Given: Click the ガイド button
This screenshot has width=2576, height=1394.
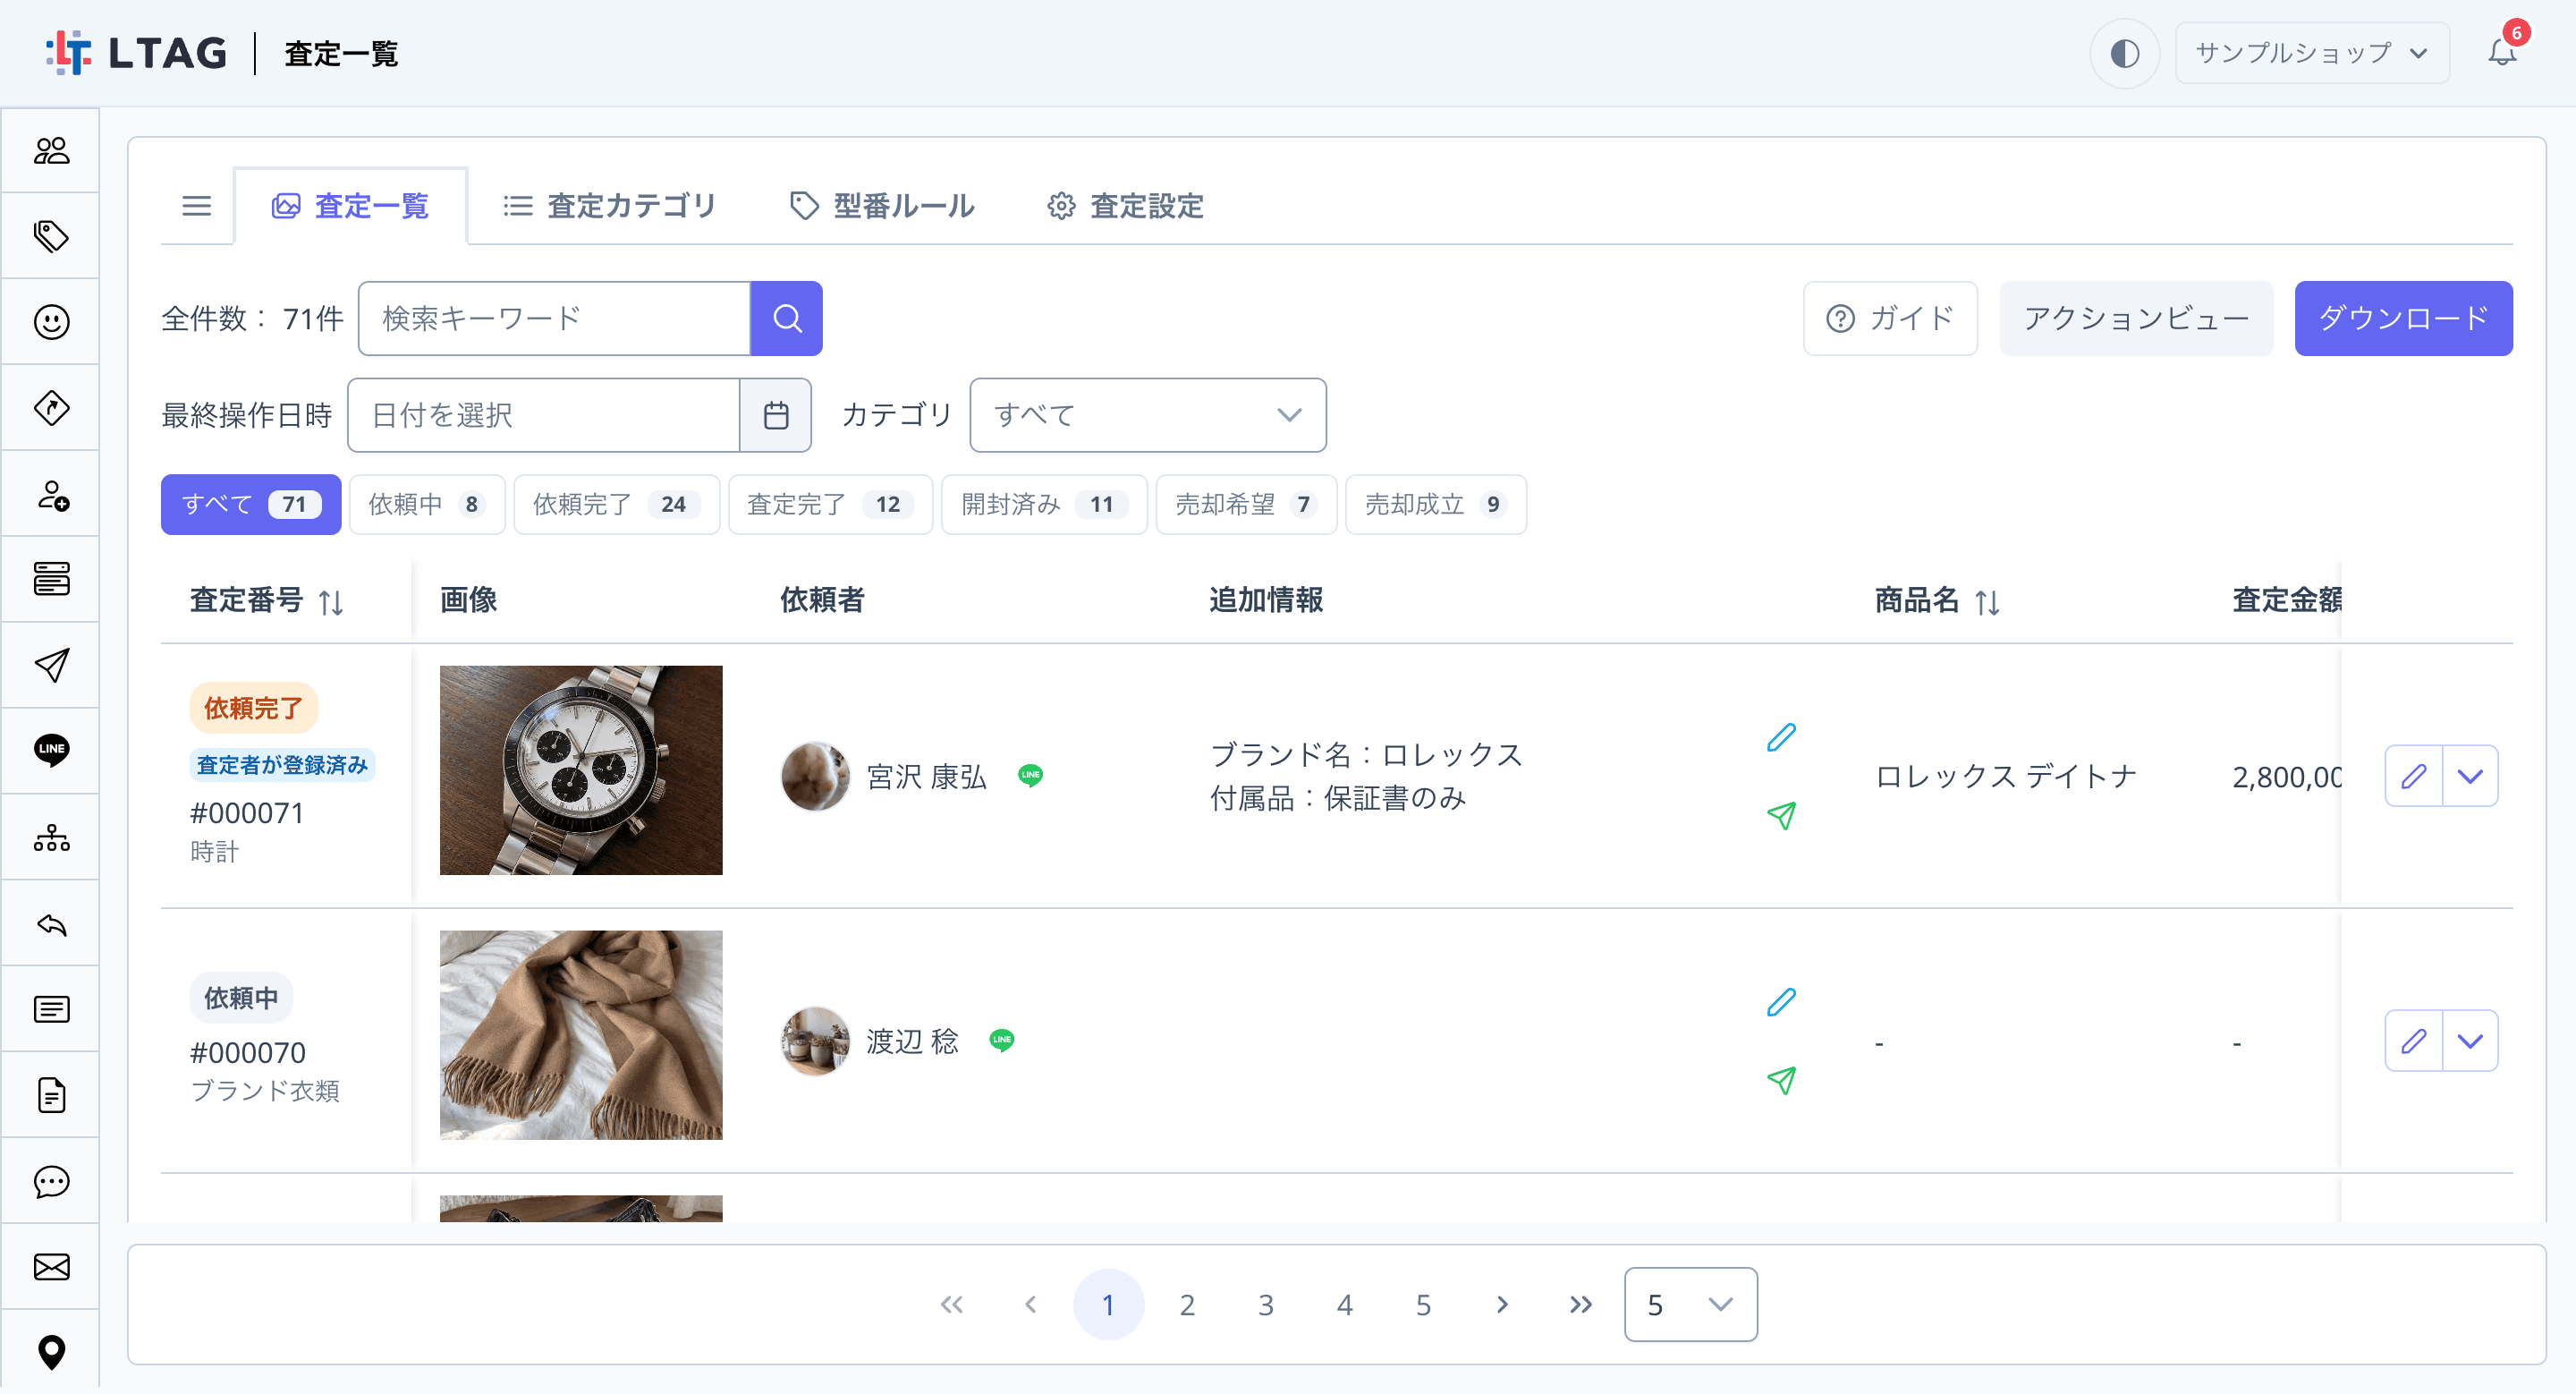Looking at the screenshot, I should [x=1890, y=318].
